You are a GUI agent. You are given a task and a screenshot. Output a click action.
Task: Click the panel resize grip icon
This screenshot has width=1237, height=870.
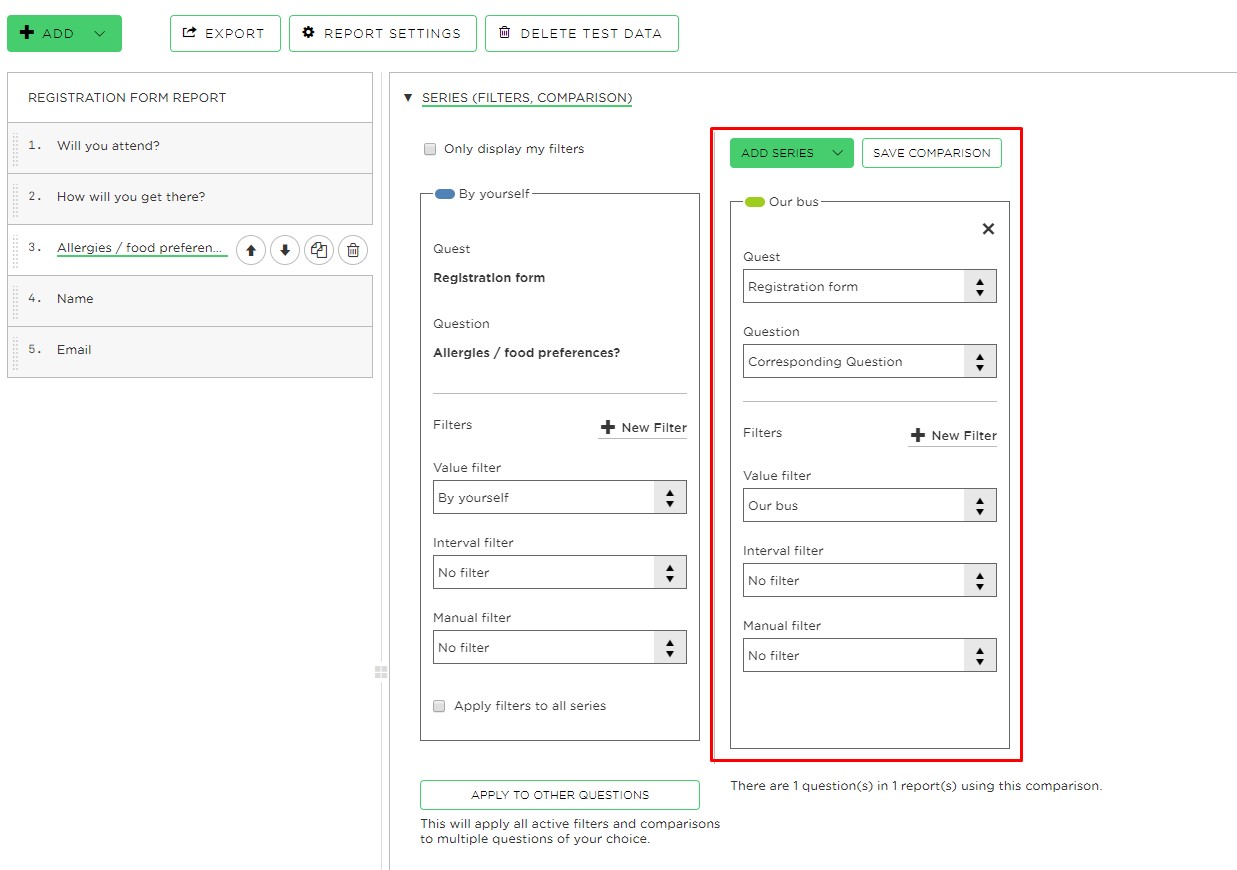point(381,672)
